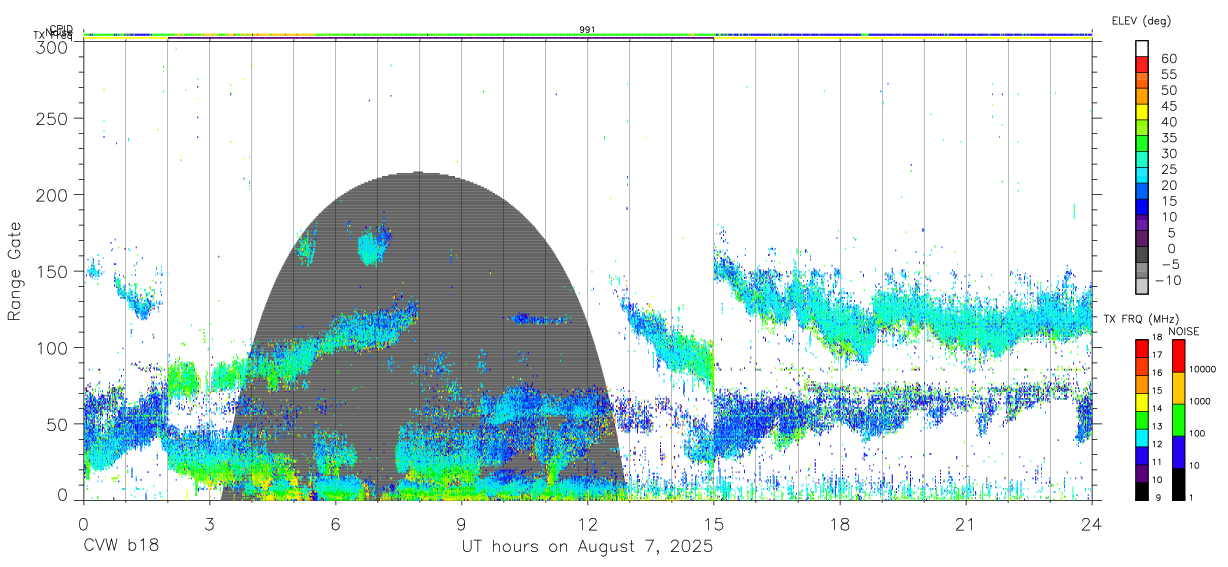Click the TX FRQ legend value "18"

[1156, 337]
